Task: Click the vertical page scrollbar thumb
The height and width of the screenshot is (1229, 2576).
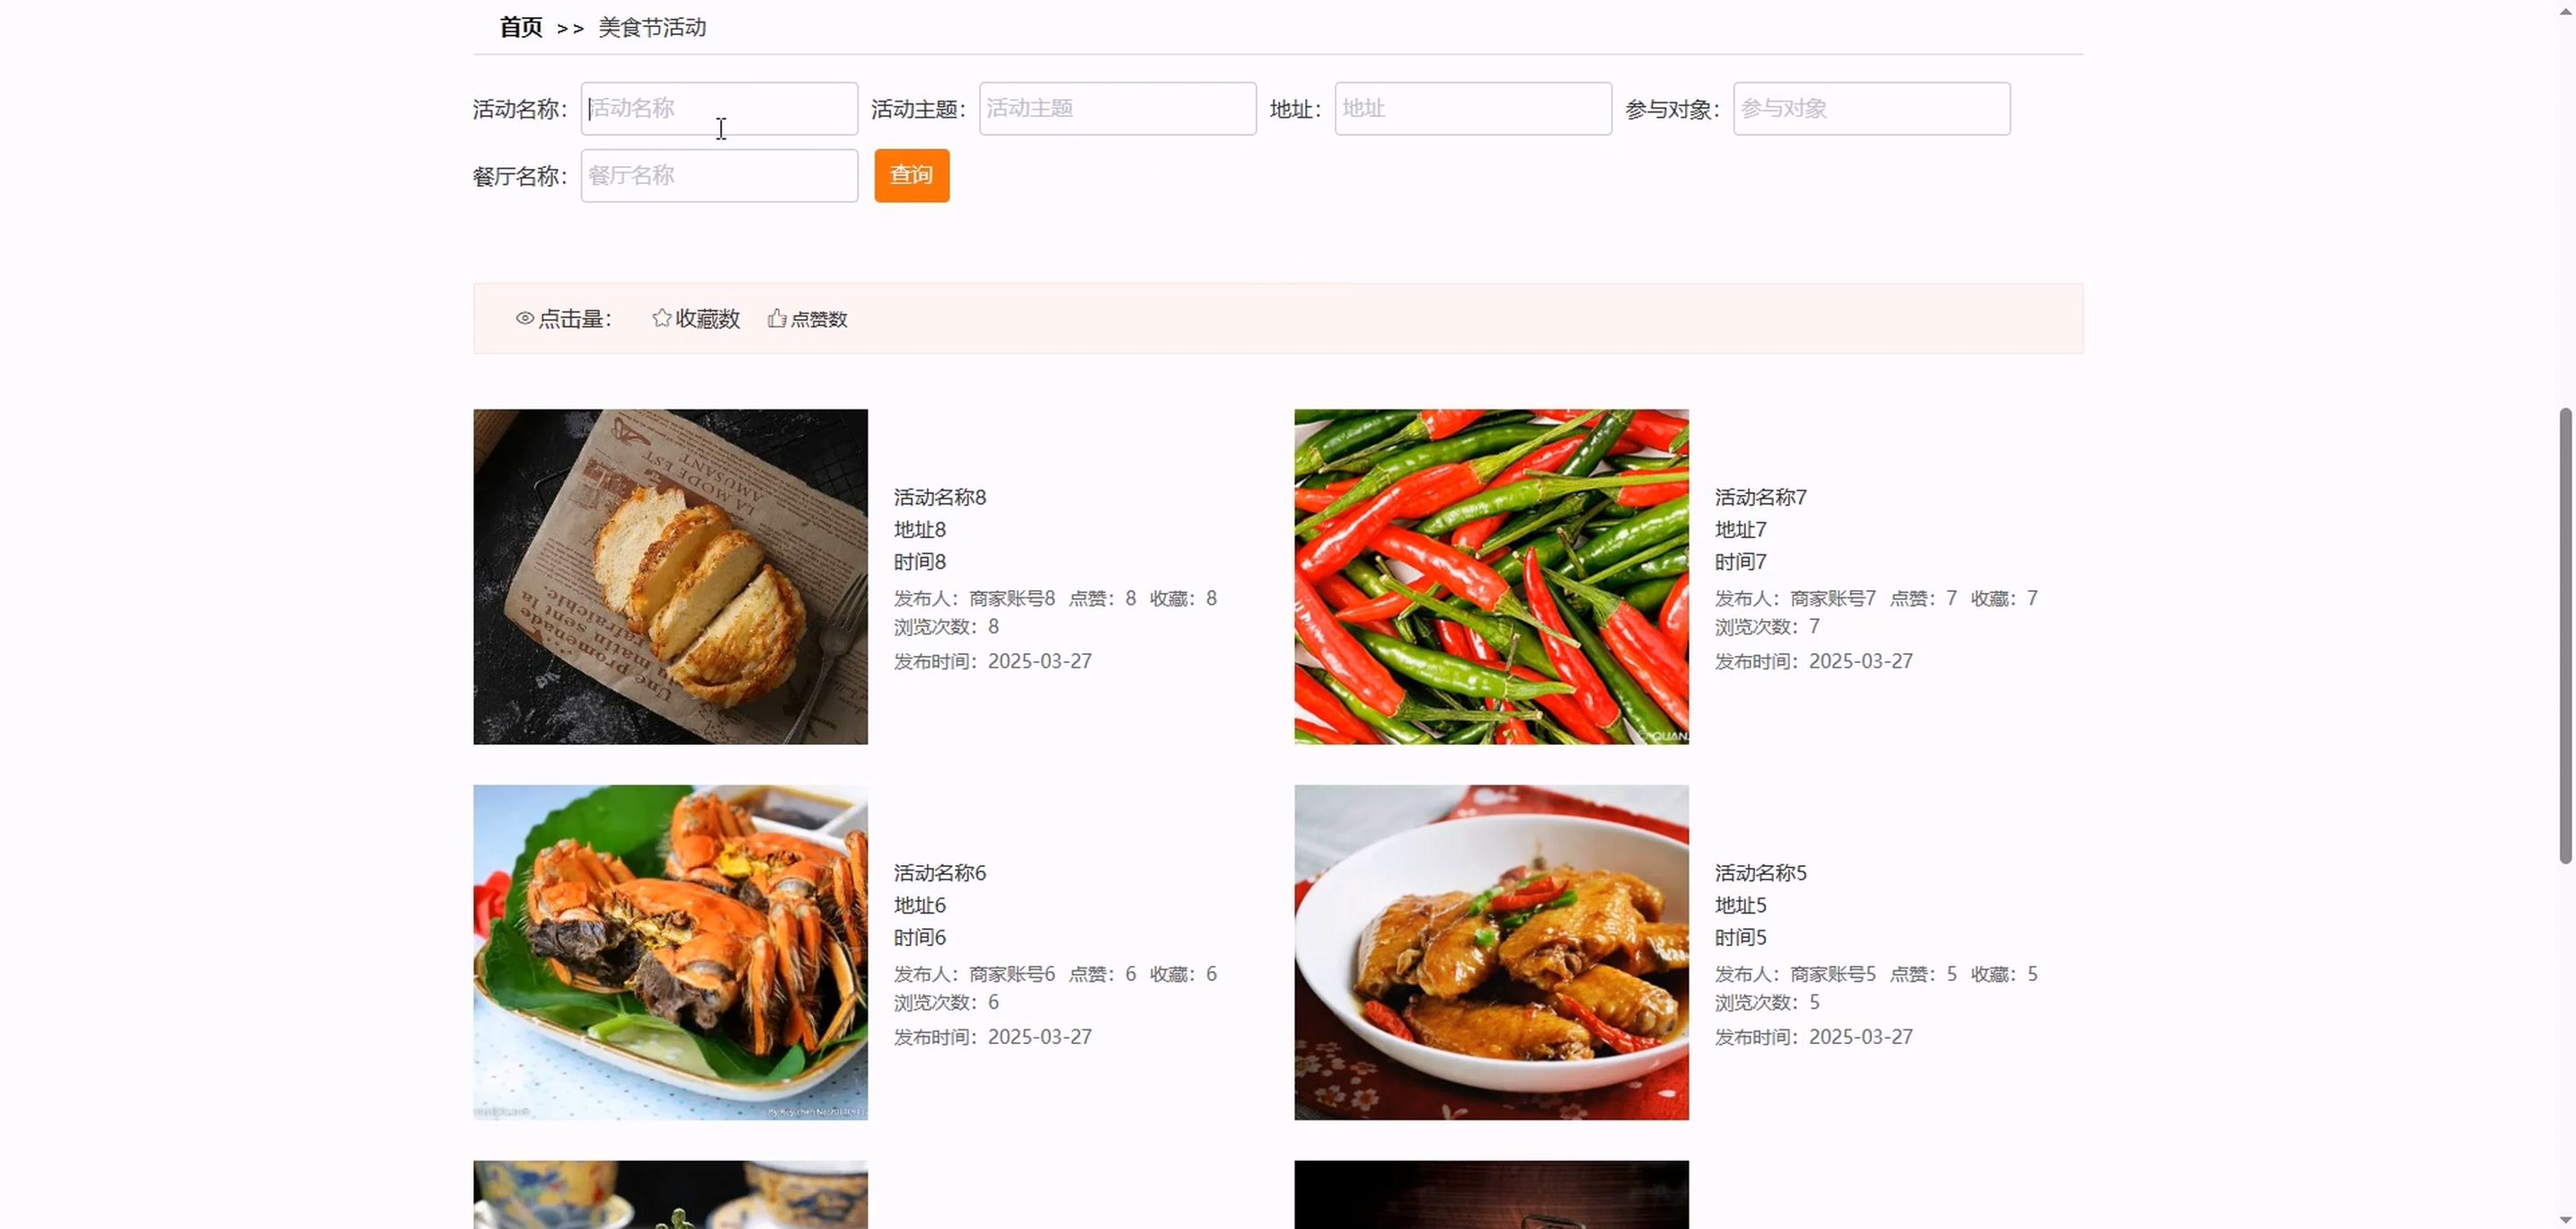Action: [x=2564, y=635]
